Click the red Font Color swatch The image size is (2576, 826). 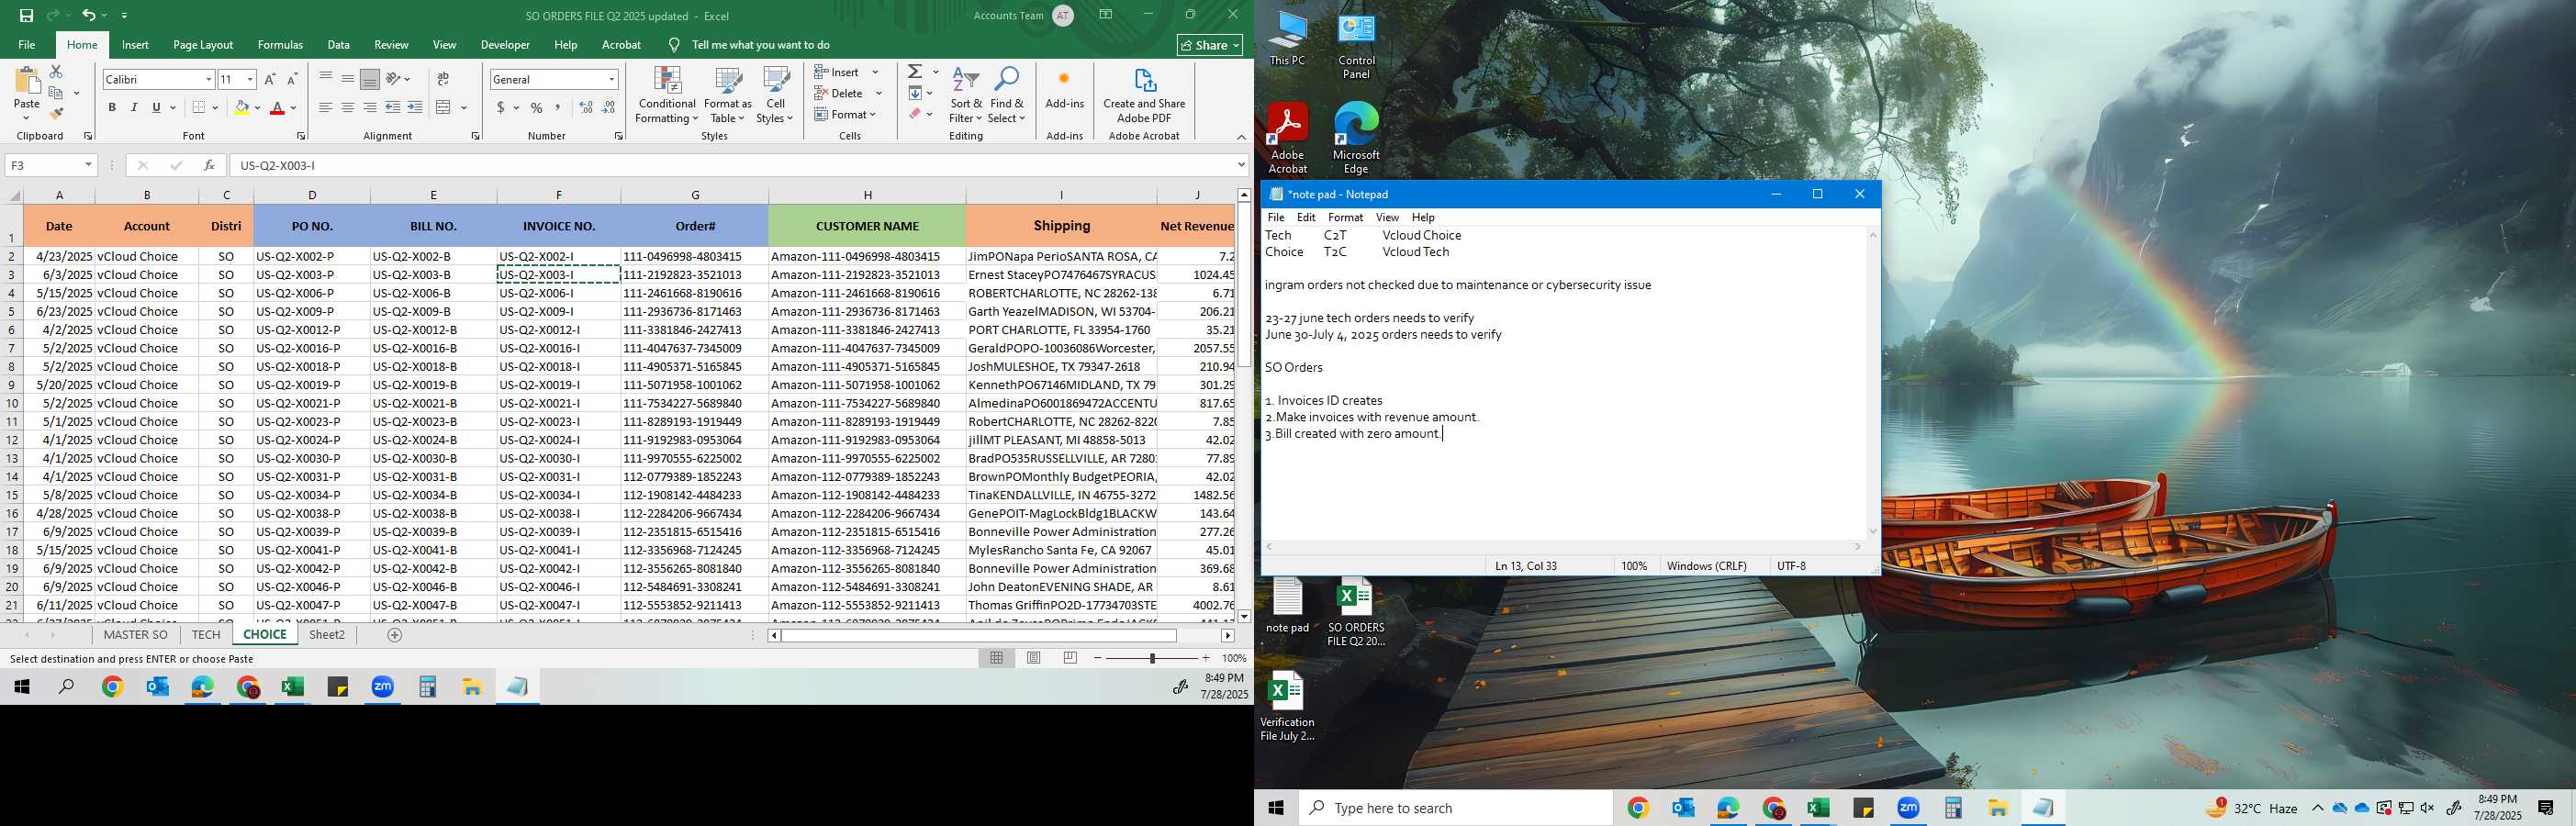pos(278,107)
